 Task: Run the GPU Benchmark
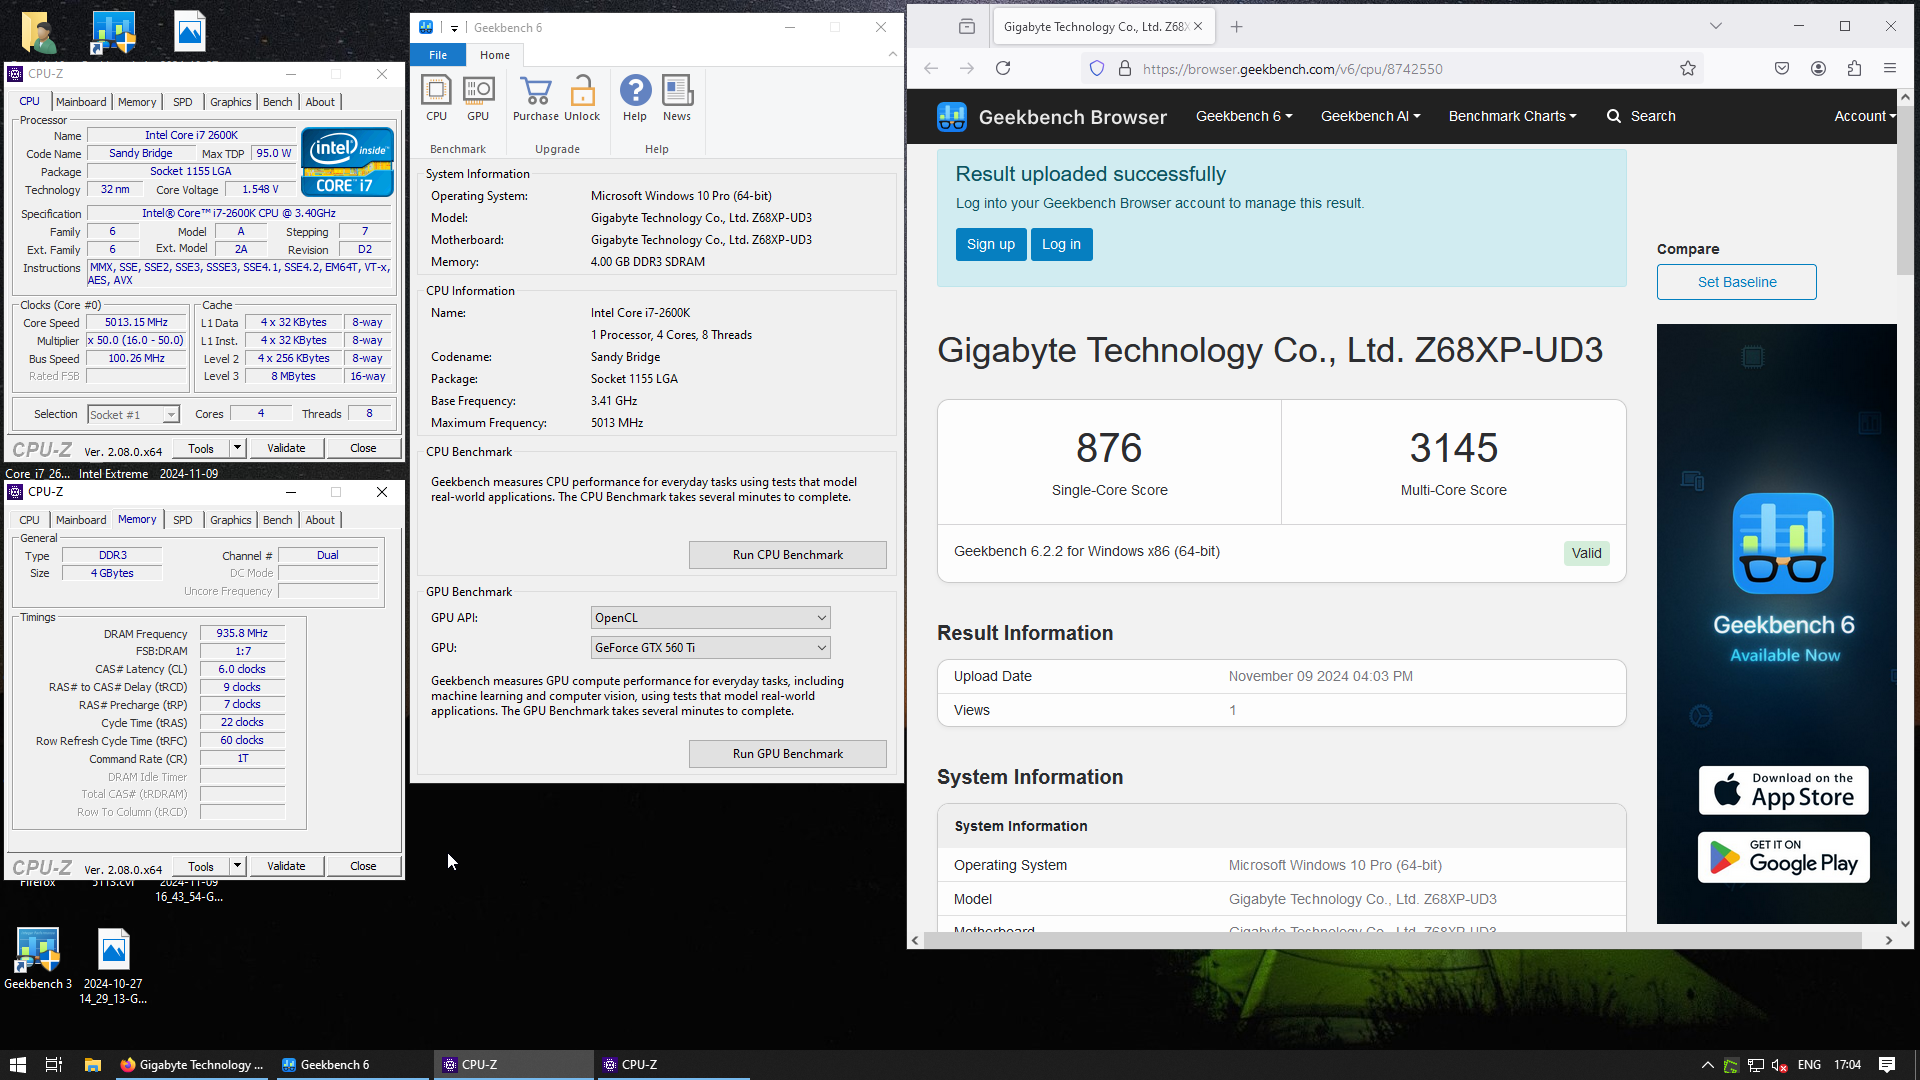click(x=788, y=754)
